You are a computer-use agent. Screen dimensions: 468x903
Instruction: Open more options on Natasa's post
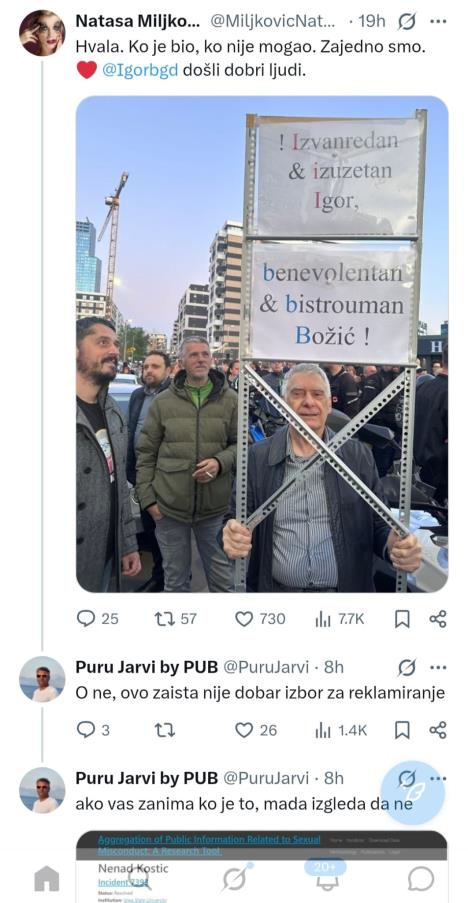(x=439, y=22)
